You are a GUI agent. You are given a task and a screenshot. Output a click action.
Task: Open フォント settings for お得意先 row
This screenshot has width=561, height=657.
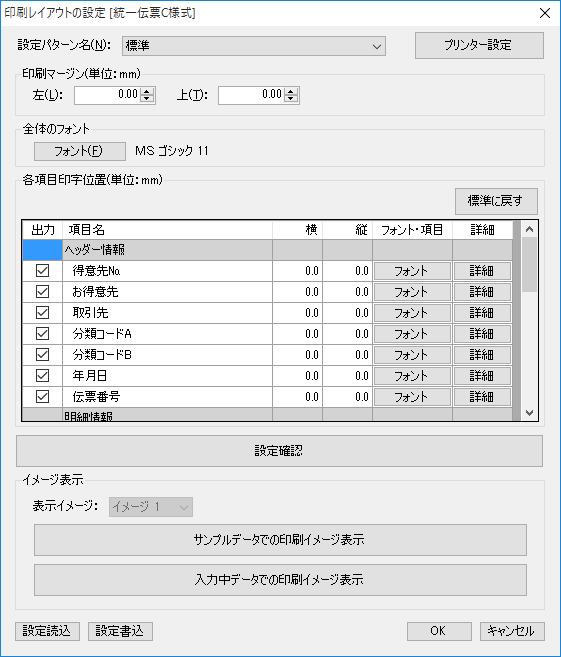[412, 292]
